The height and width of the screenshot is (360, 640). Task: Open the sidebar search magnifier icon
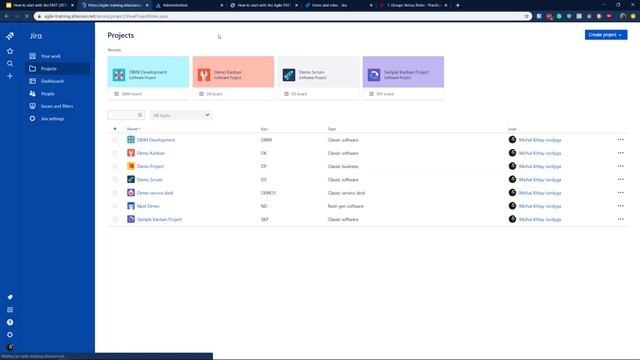[10, 64]
